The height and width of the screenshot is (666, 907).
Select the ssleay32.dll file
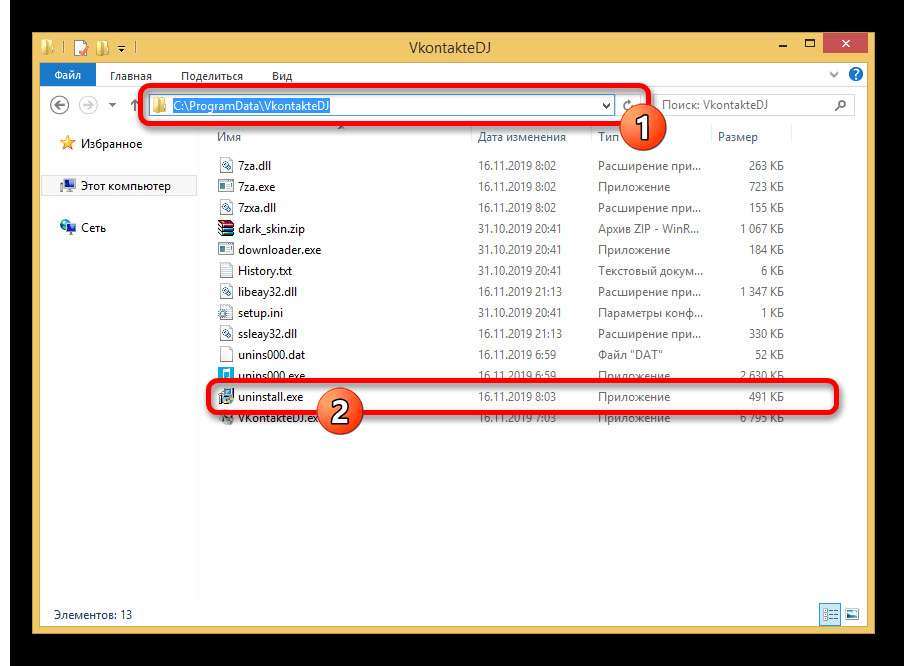point(267,334)
